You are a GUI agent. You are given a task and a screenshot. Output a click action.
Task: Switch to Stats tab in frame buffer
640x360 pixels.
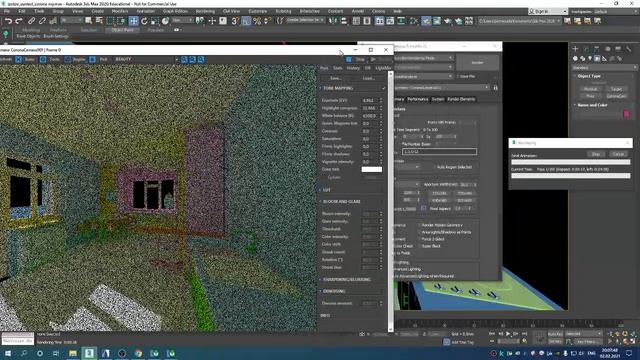point(338,68)
